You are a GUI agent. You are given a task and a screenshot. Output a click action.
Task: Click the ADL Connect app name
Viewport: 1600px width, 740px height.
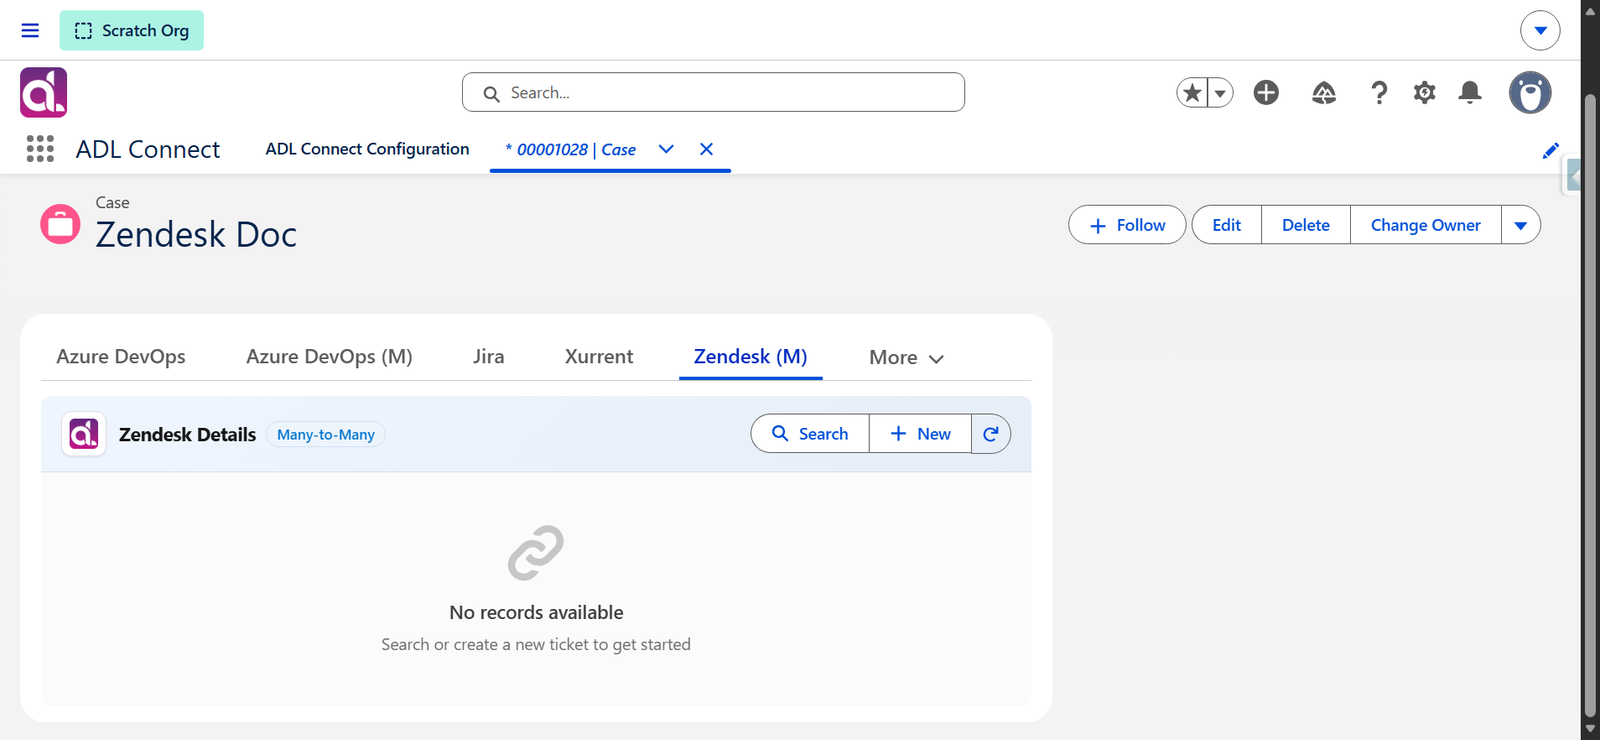tap(148, 149)
